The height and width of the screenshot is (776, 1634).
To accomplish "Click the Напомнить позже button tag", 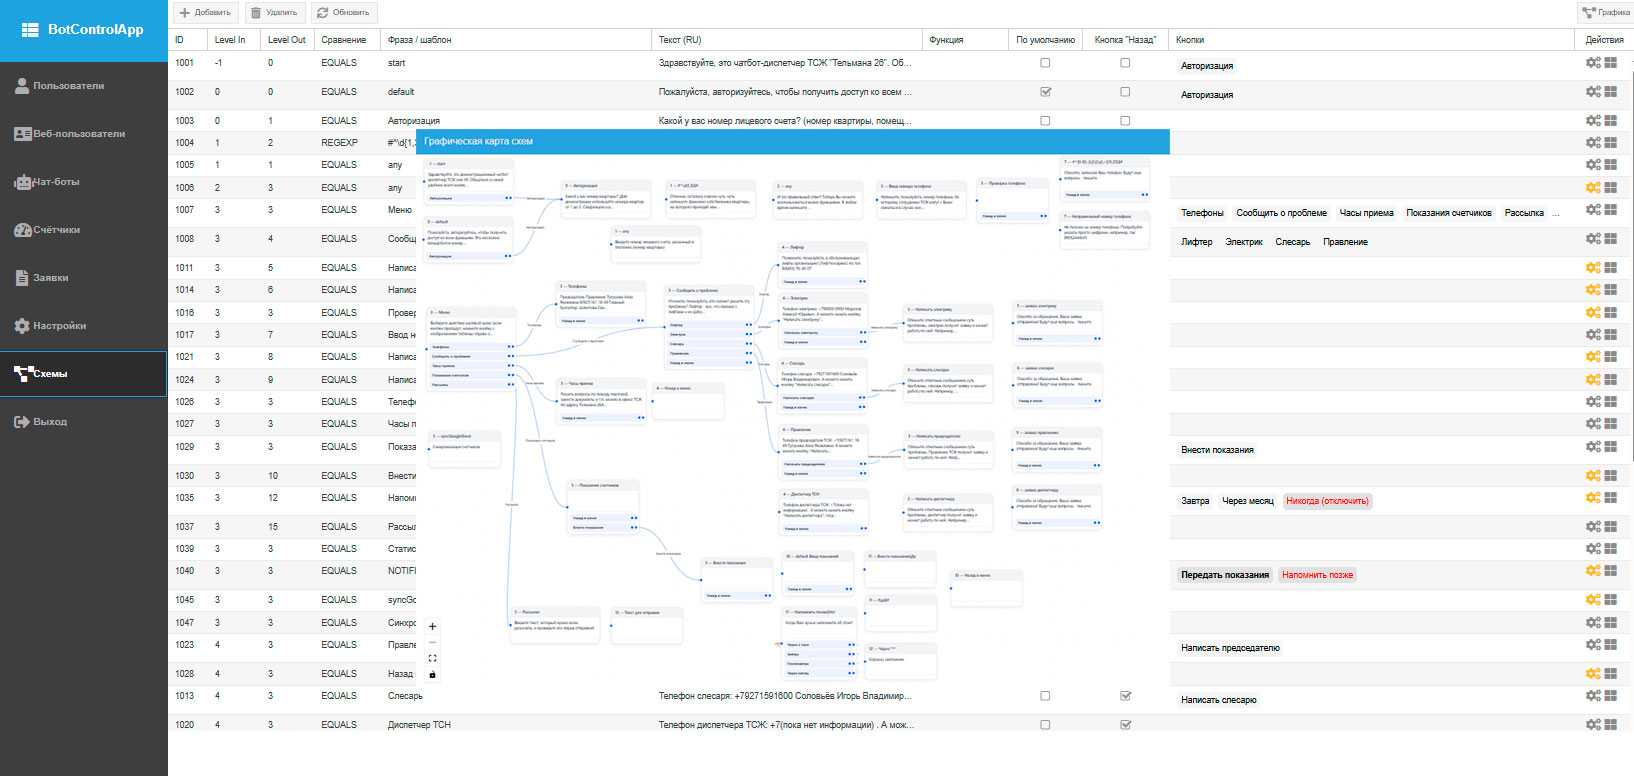I will 1317,575.
